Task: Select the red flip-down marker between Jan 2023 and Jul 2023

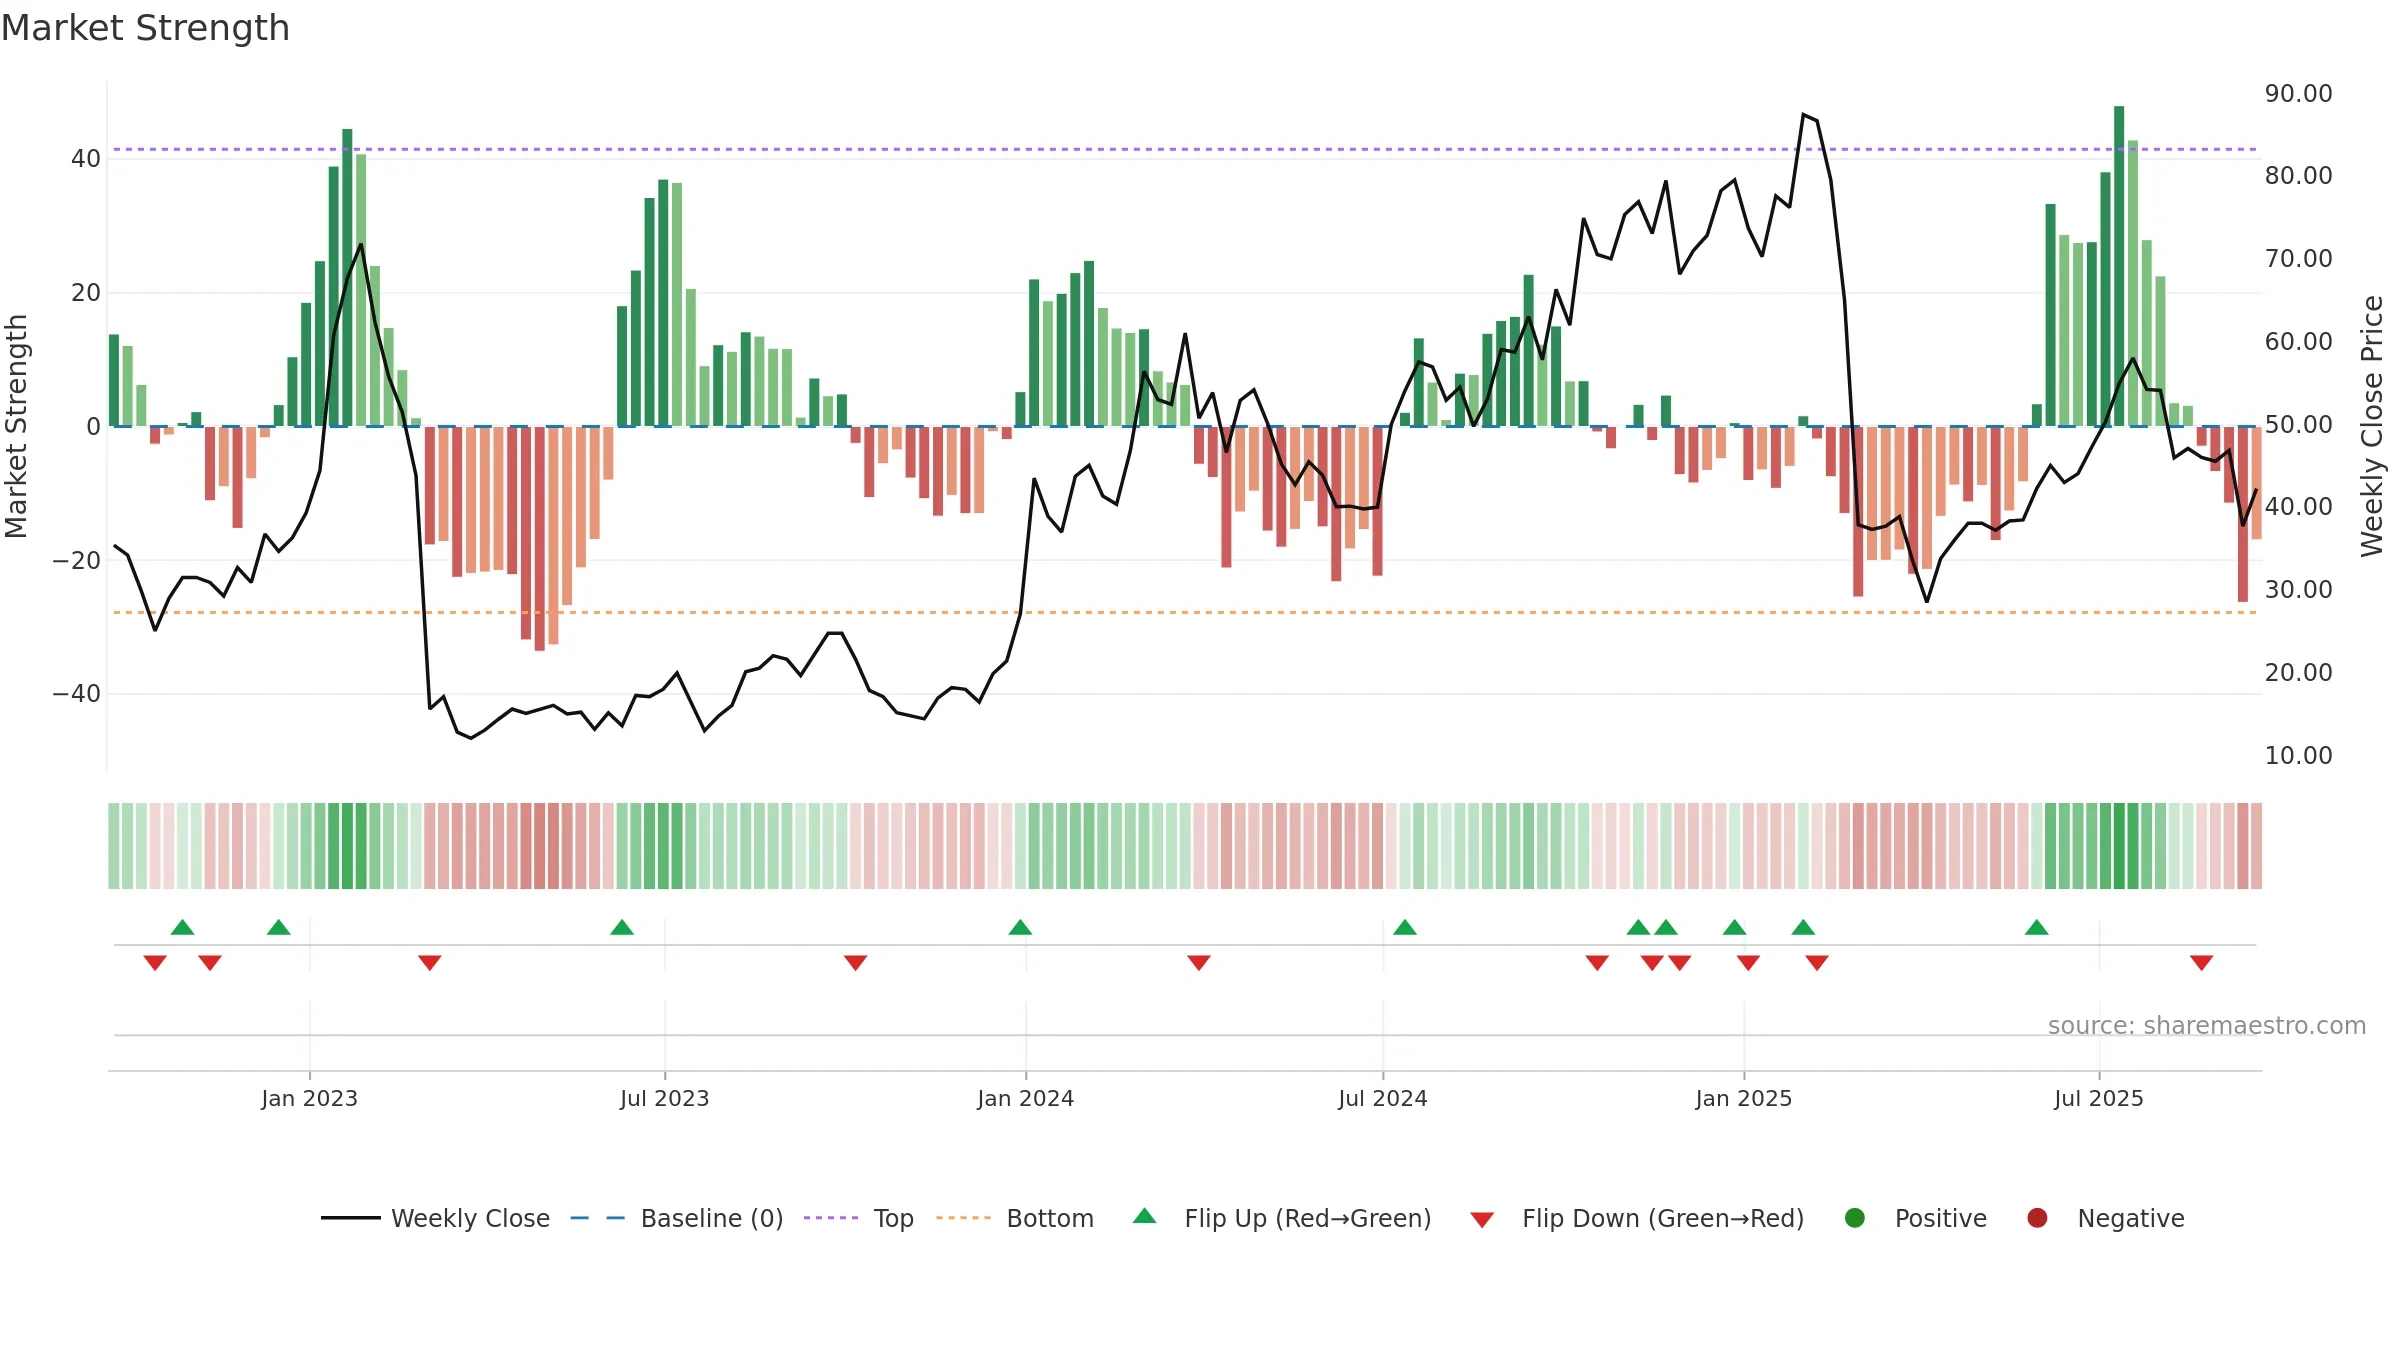Action: (x=430, y=963)
